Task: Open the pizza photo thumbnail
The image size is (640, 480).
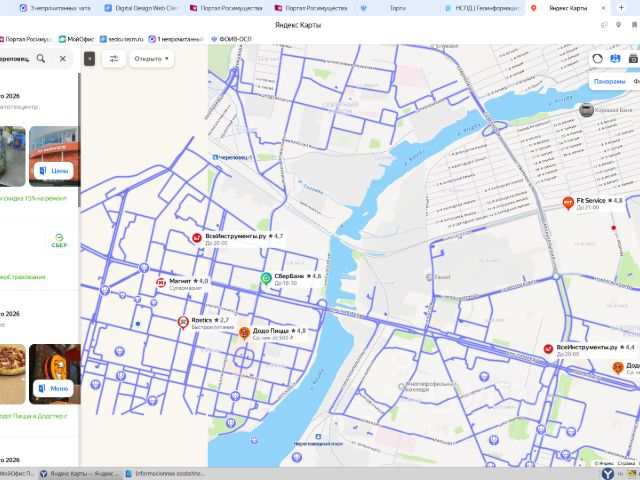Action: [x=12, y=374]
